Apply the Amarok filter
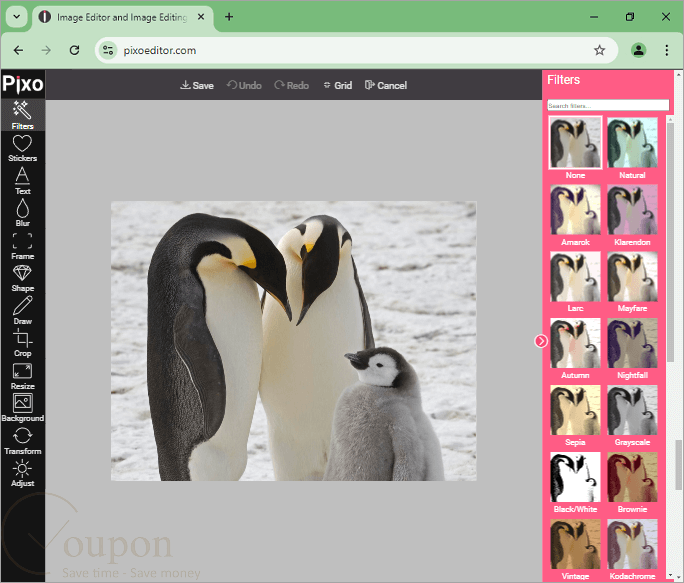The width and height of the screenshot is (684, 583). coord(575,209)
